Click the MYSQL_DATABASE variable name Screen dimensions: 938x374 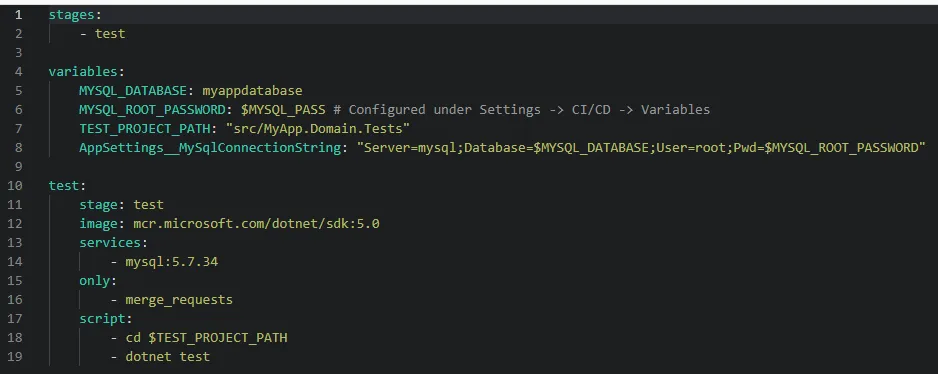click(x=133, y=91)
